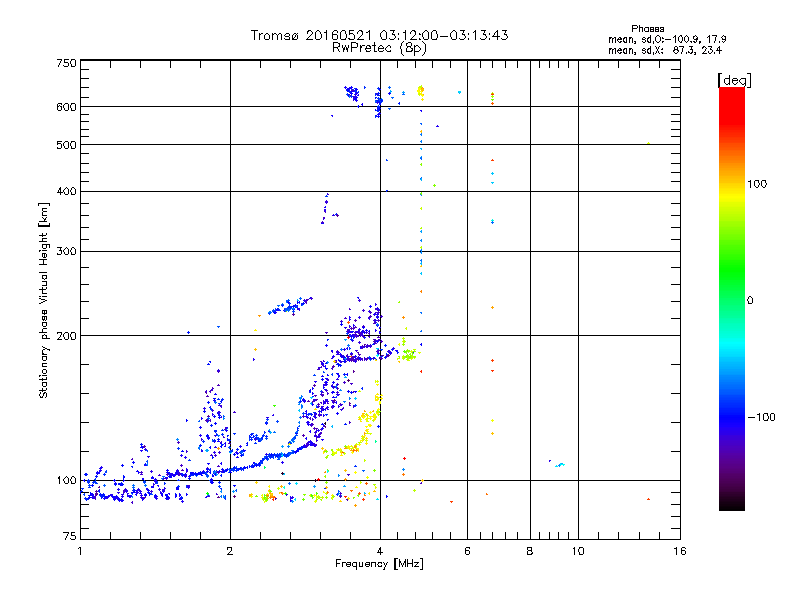Click the y-axis tick label '750'
The width and height of the screenshot is (800, 600).
[66, 63]
